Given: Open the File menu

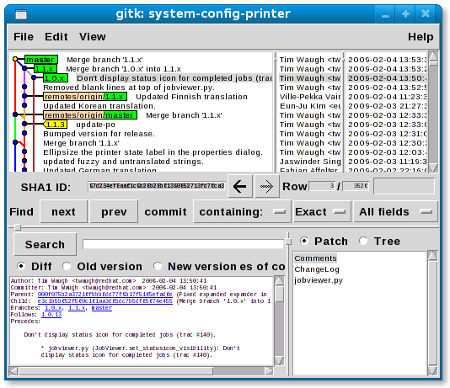Looking at the screenshot, I should tap(23, 37).
